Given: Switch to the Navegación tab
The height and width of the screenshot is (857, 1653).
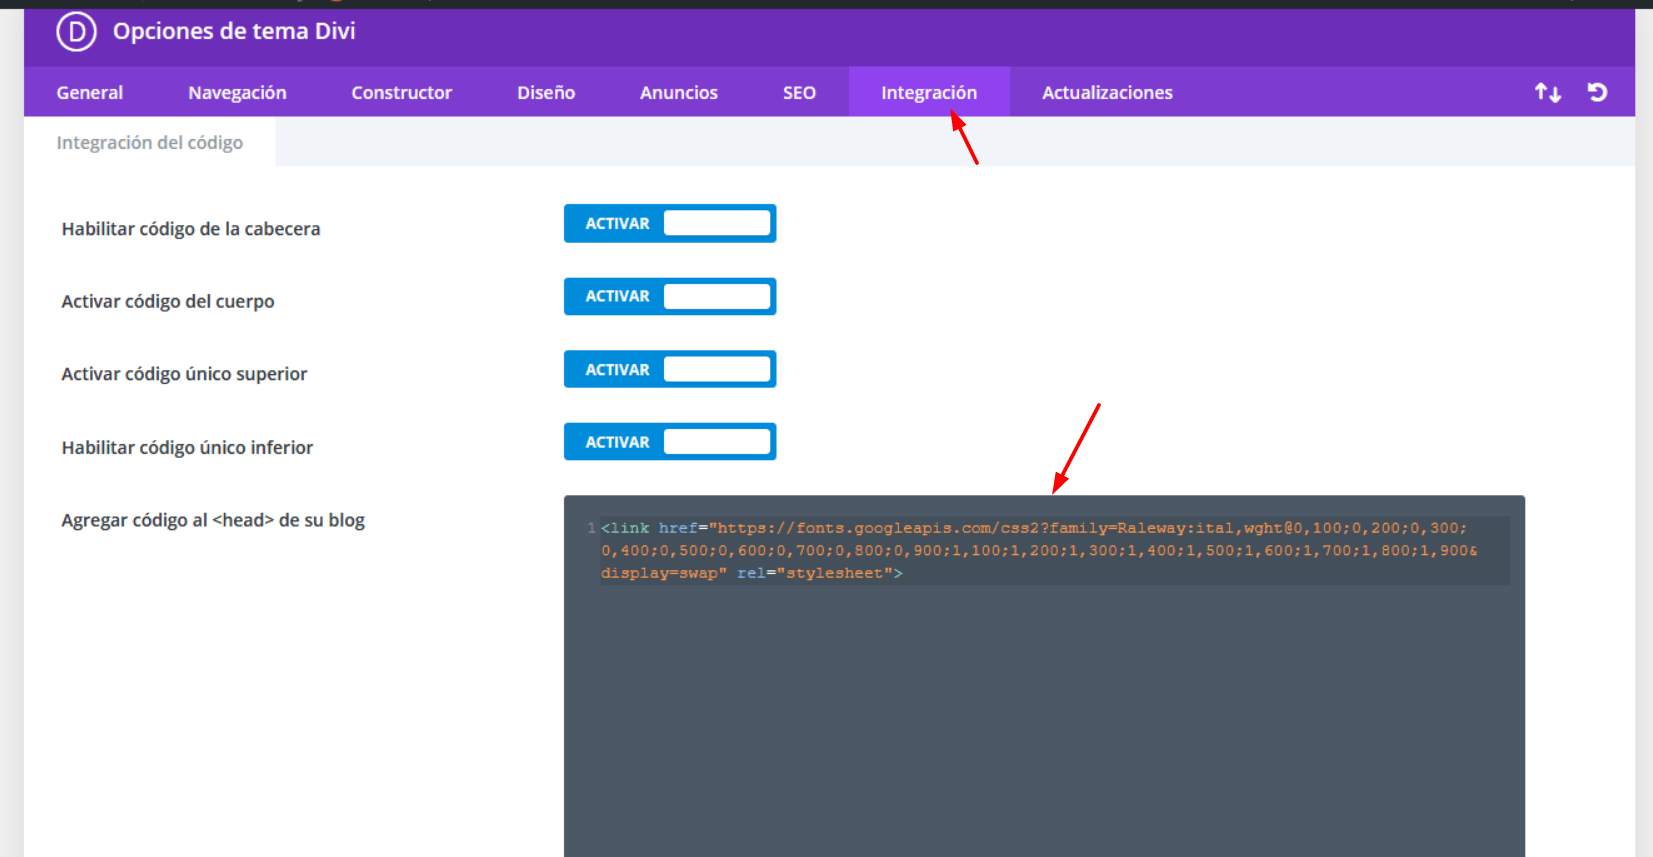Looking at the screenshot, I should (237, 92).
